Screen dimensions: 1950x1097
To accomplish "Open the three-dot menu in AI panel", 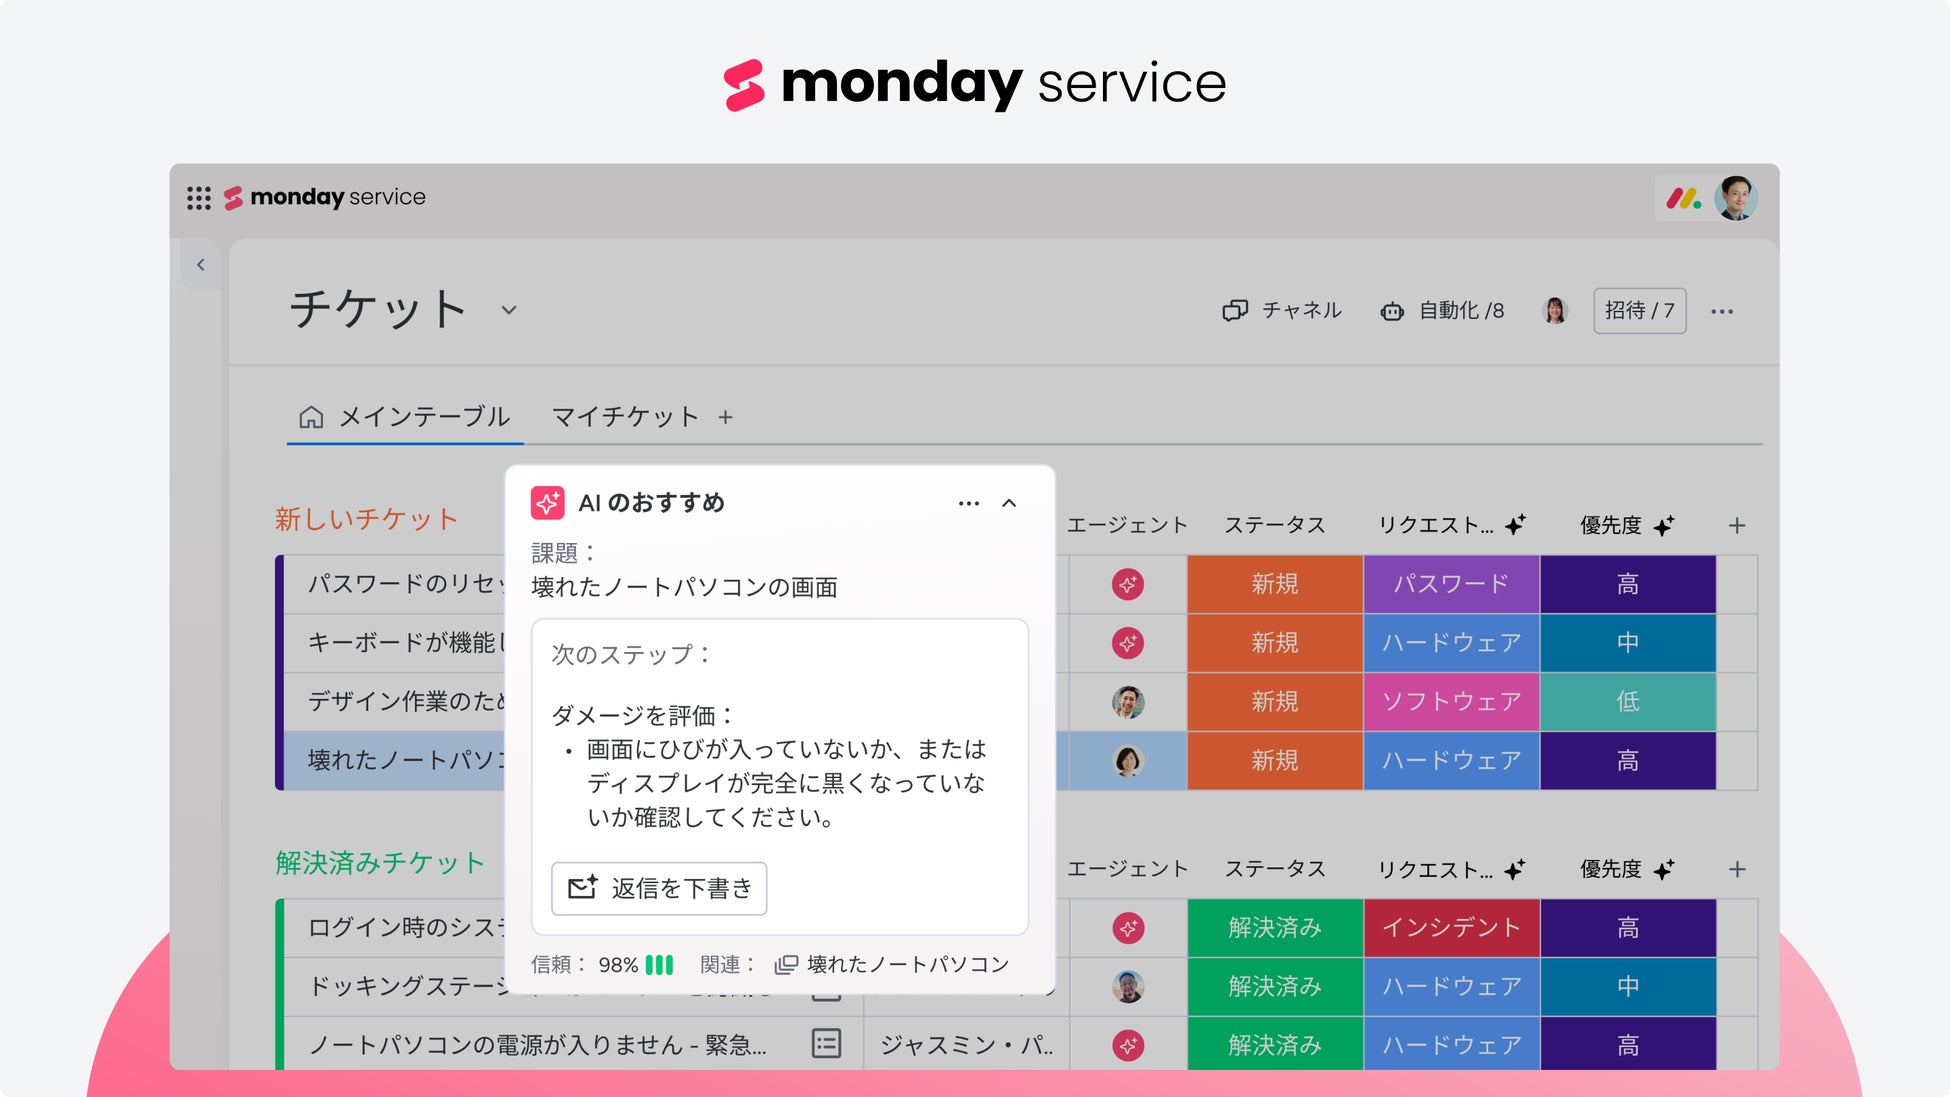I will [x=968, y=503].
